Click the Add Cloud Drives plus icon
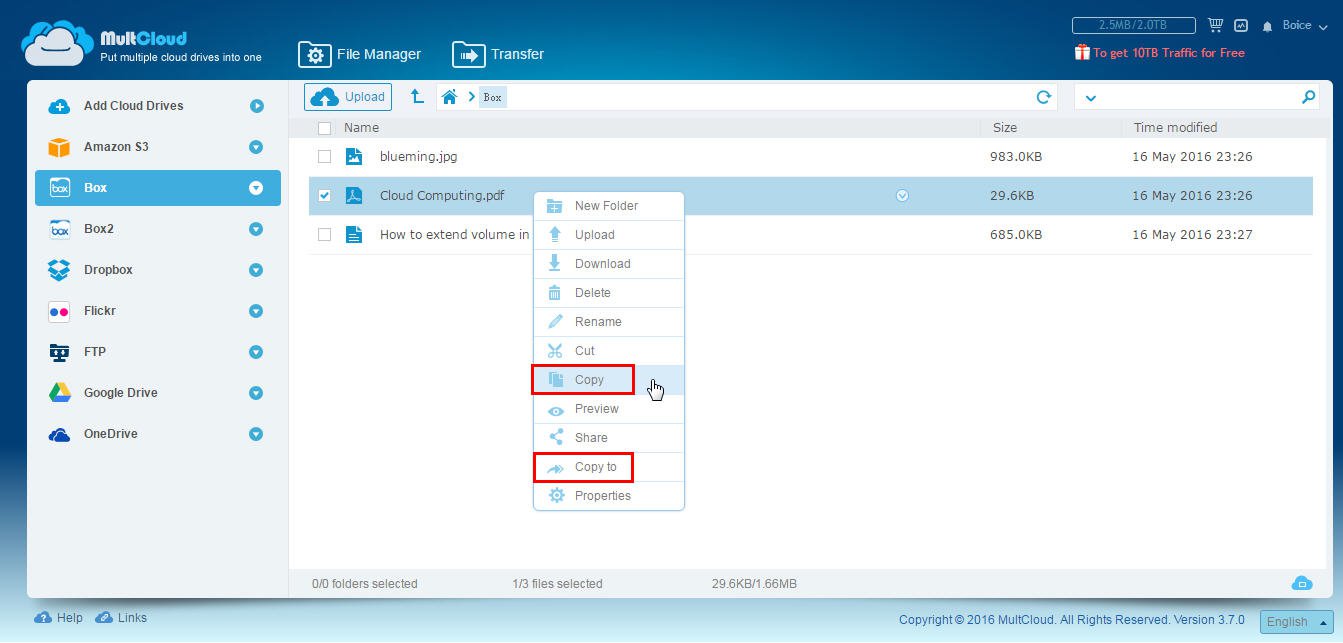 point(60,106)
